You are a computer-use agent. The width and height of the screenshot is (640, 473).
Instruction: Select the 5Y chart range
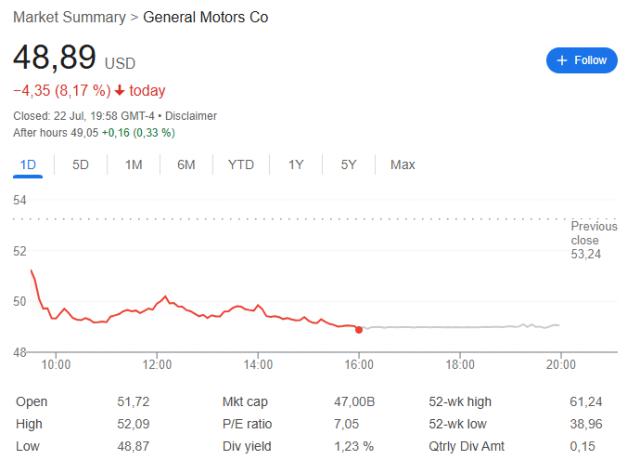pos(349,165)
